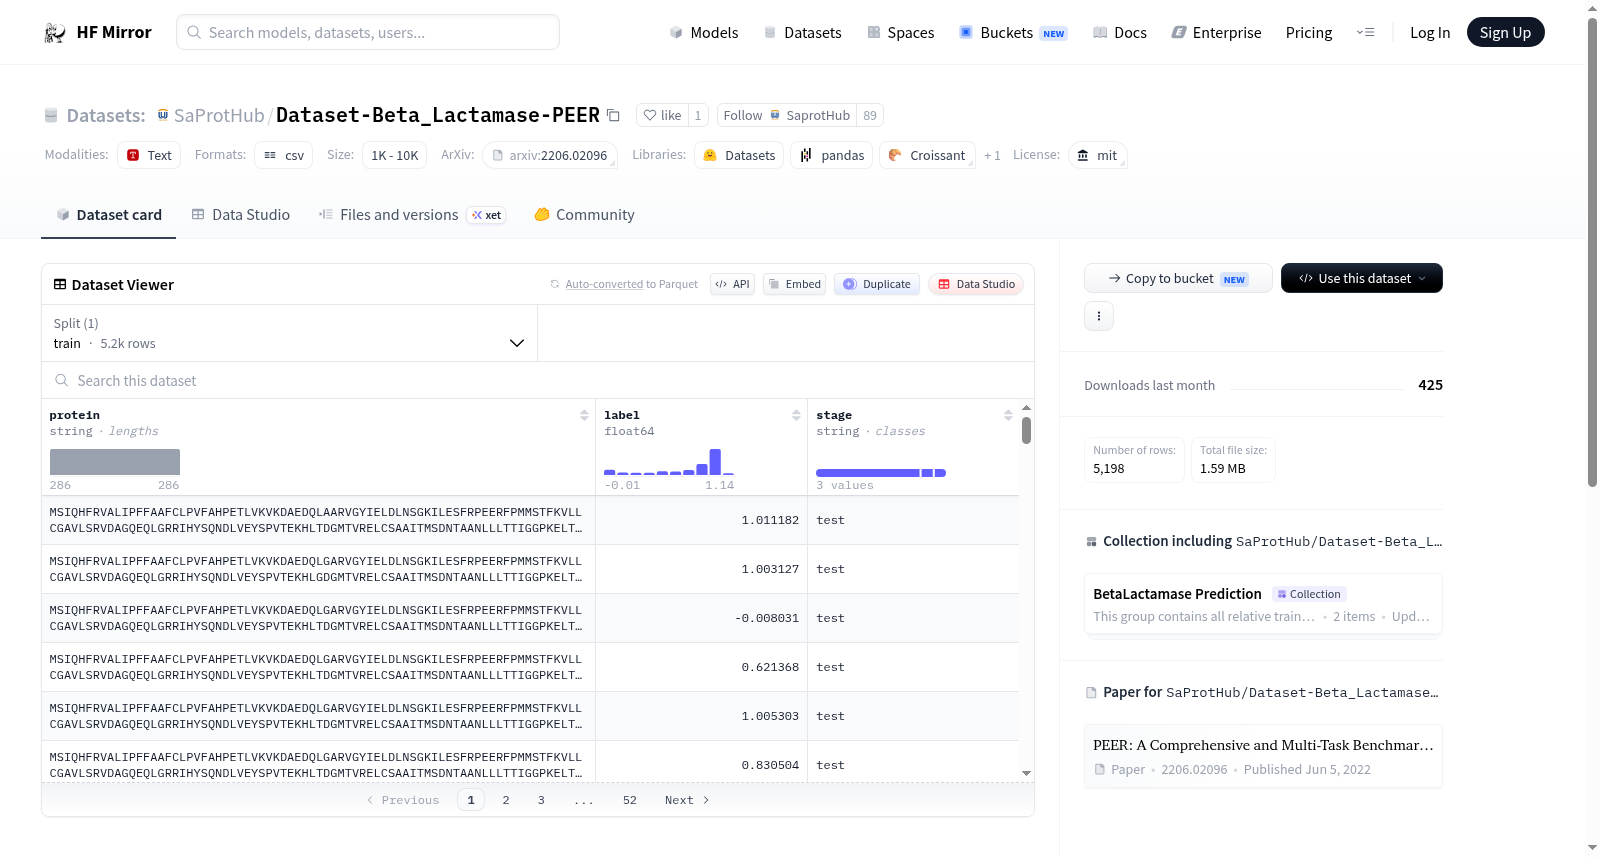Open Models in the top navigation
Viewport: 1600px width, 857px height.
[704, 33]
